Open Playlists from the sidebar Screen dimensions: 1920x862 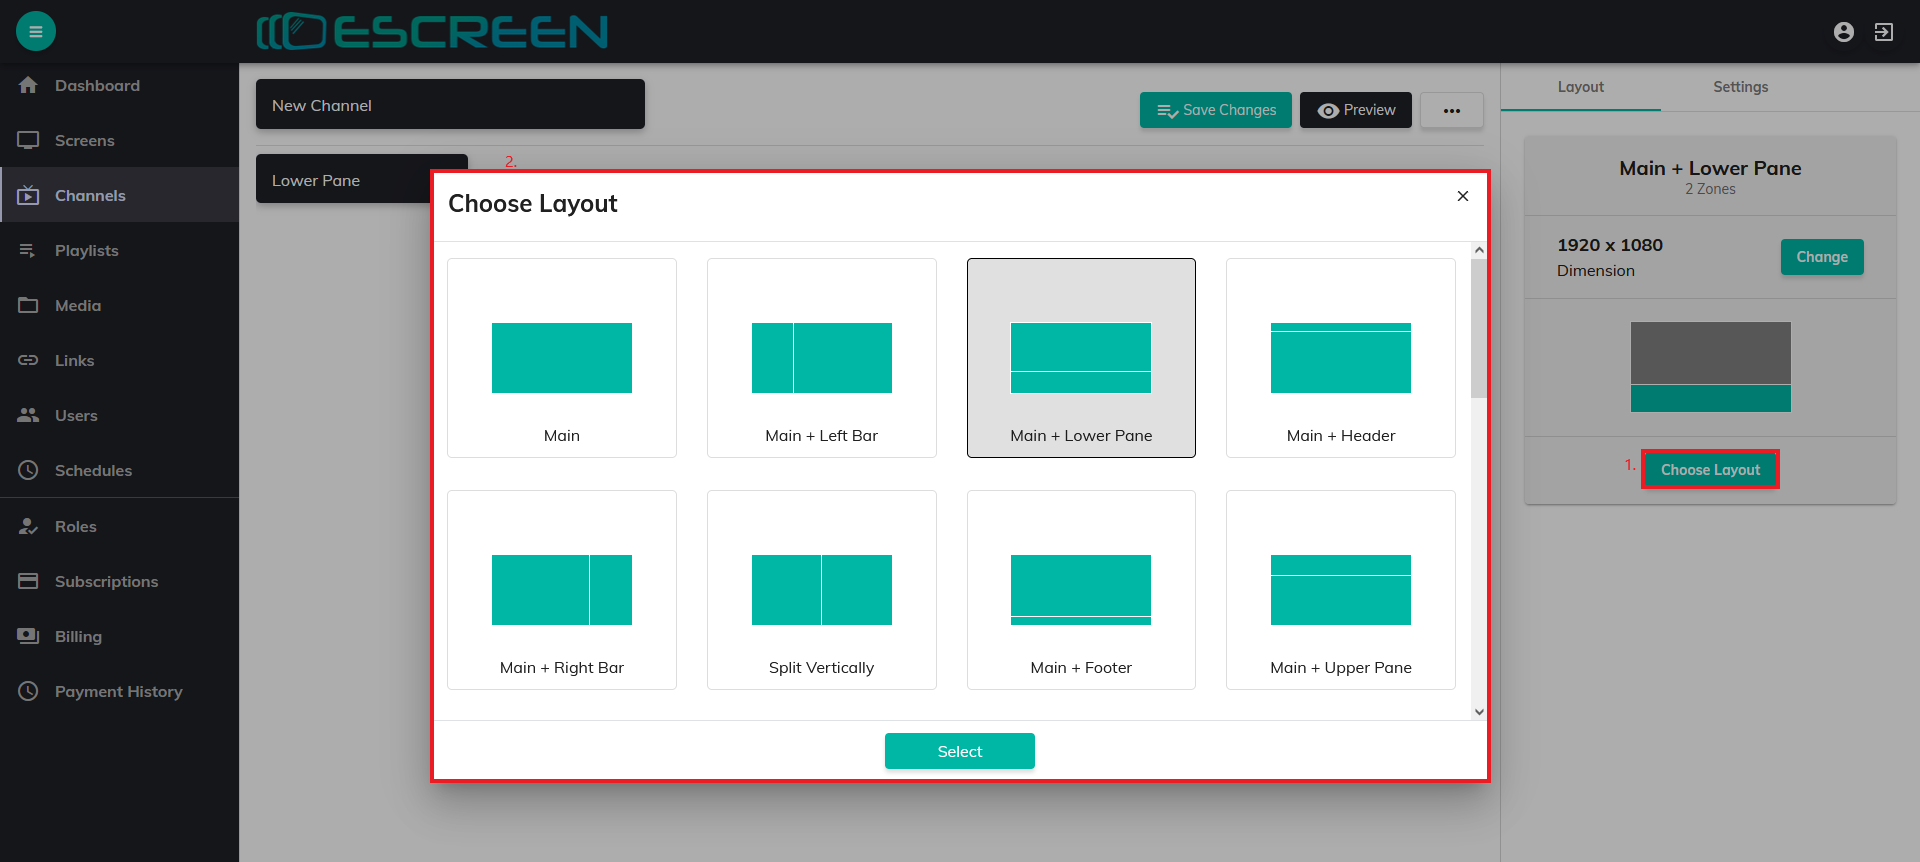(x=86, y=251)
